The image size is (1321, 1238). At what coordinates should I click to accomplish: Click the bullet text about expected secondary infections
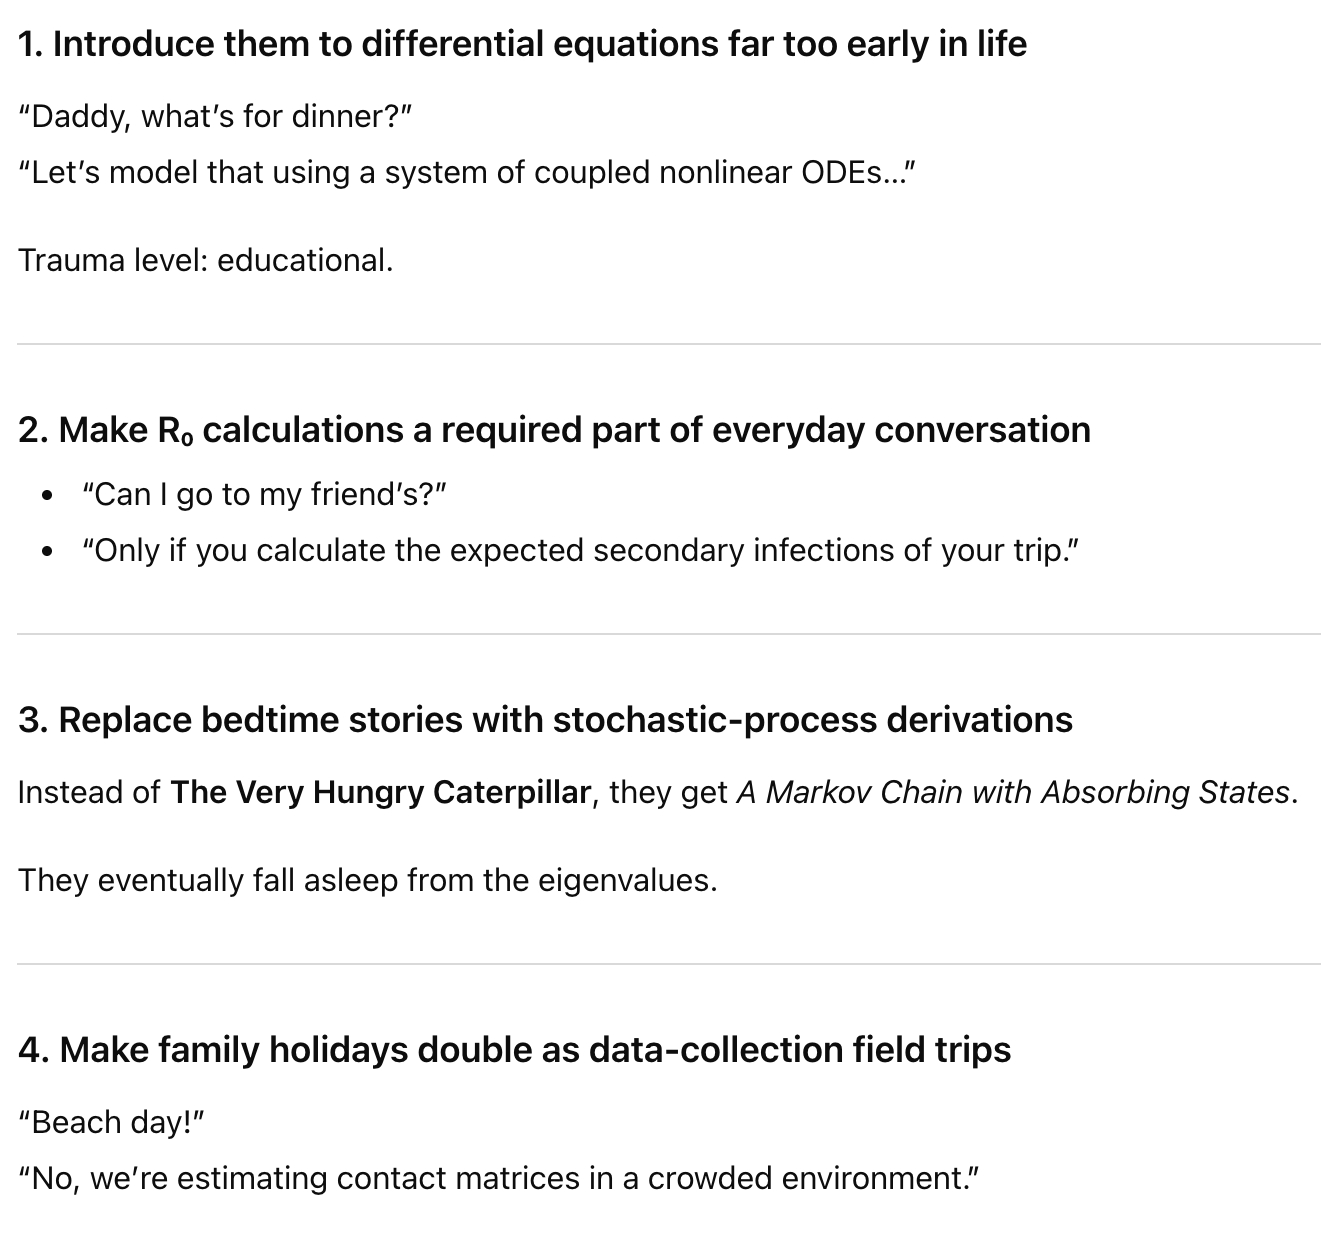coord(581,551)
